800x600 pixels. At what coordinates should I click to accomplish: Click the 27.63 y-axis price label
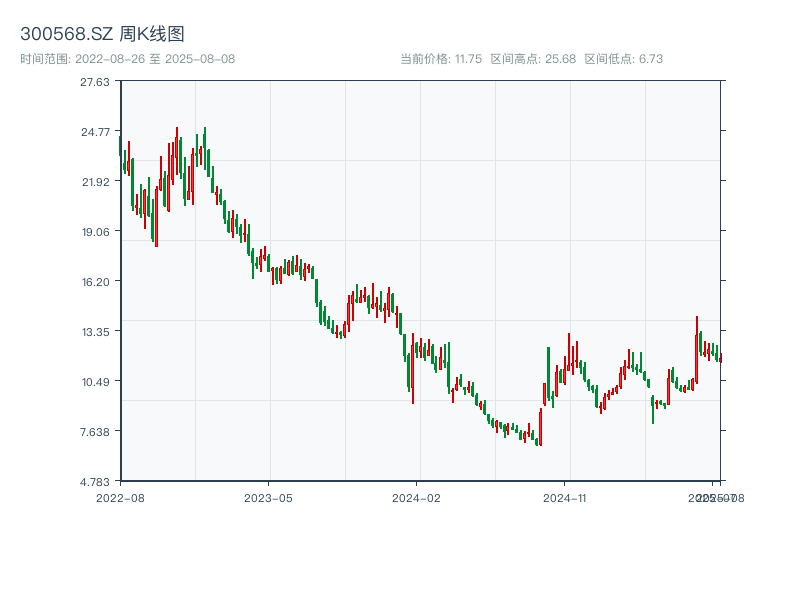96,82
